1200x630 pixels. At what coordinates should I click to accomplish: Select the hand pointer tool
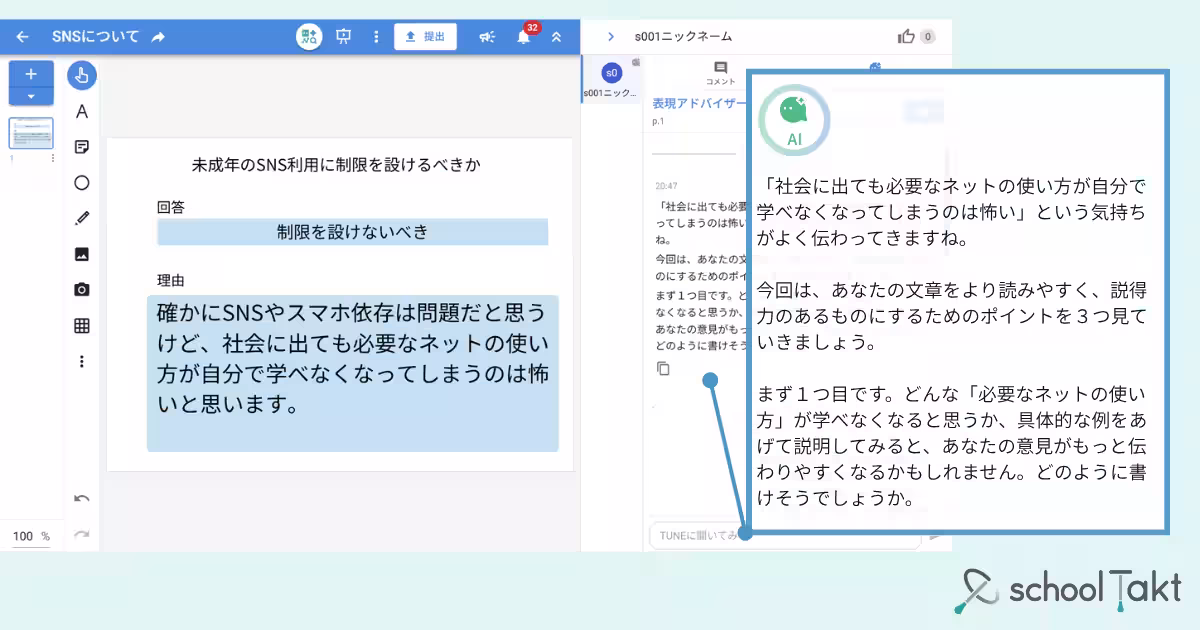pyautogui.click(x=82, y=75)
